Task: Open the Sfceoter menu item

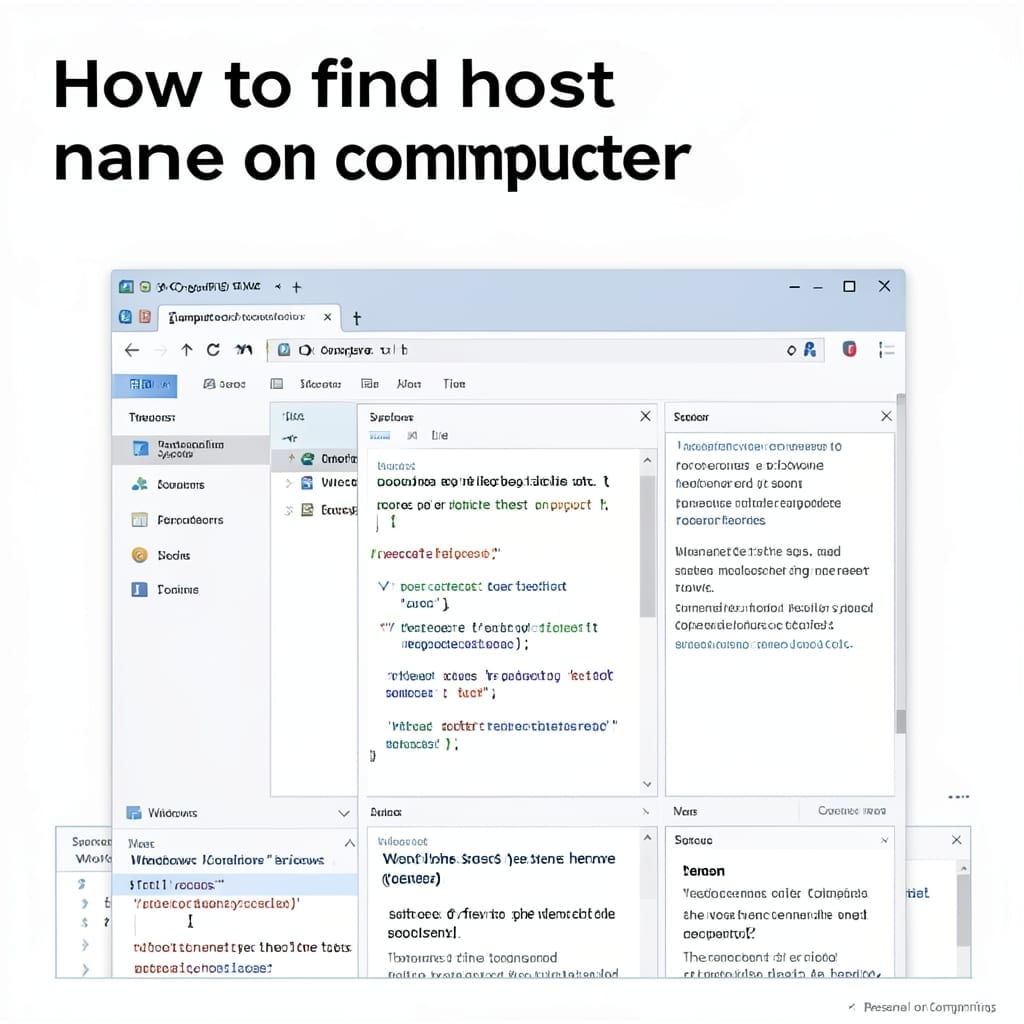Action: 320,384
